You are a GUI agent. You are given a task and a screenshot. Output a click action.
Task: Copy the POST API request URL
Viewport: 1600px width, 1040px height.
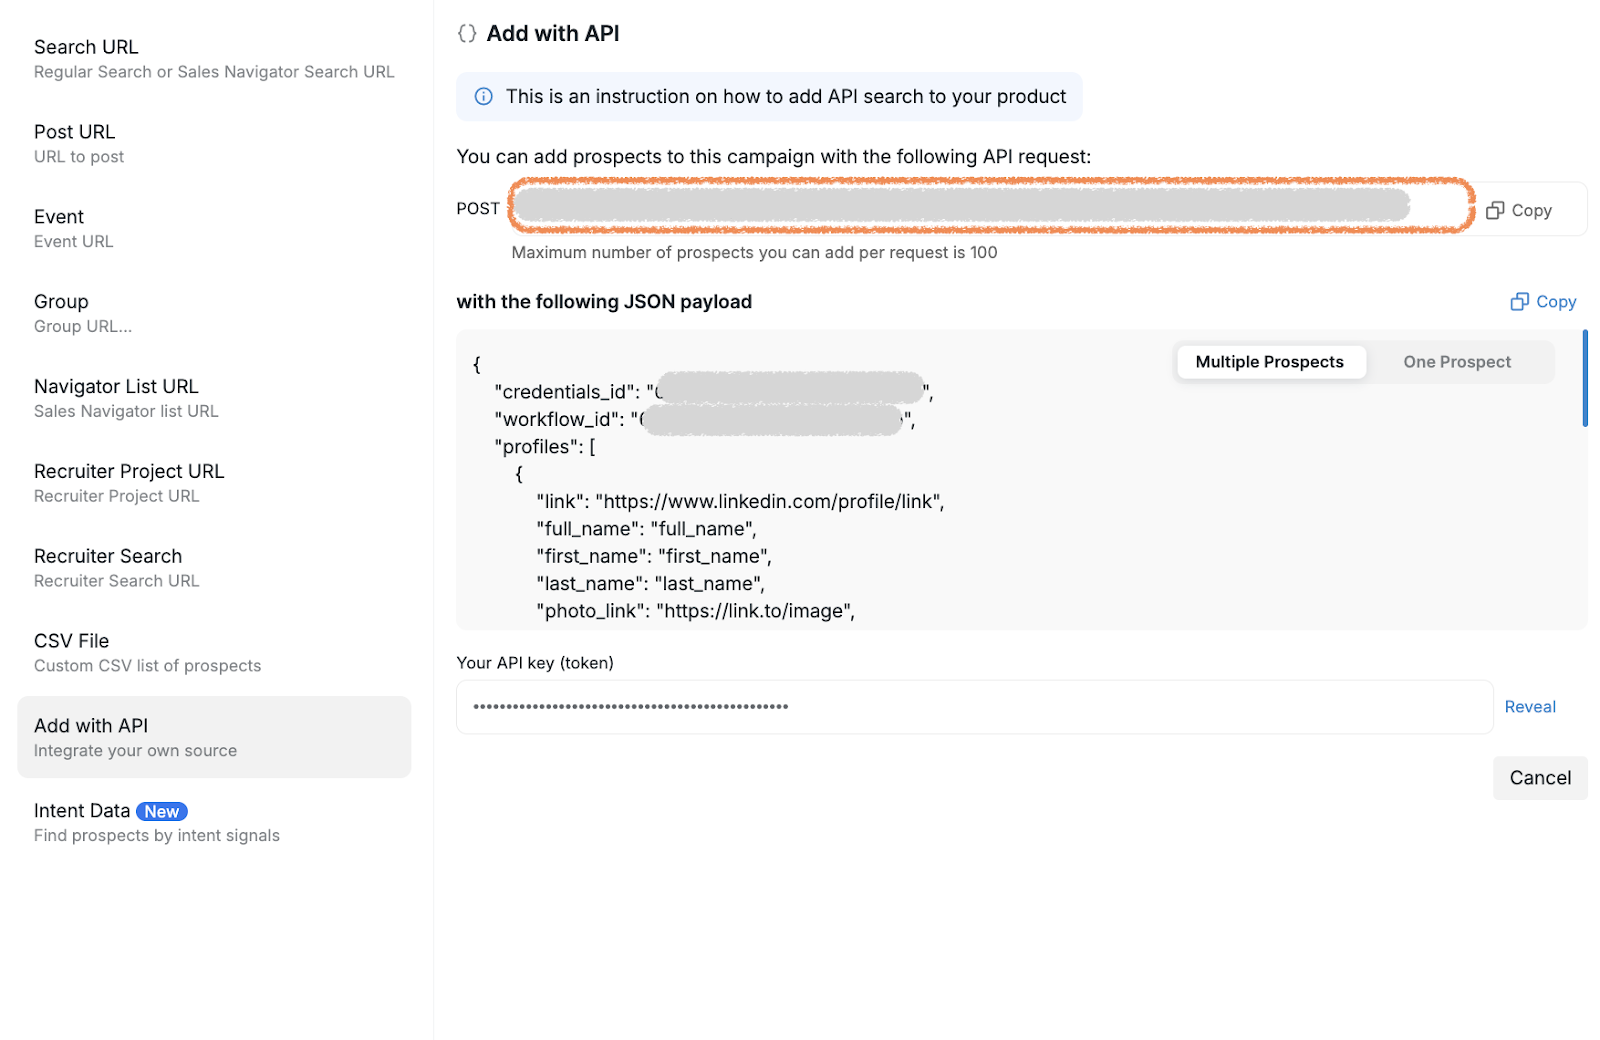point(1518,210)
